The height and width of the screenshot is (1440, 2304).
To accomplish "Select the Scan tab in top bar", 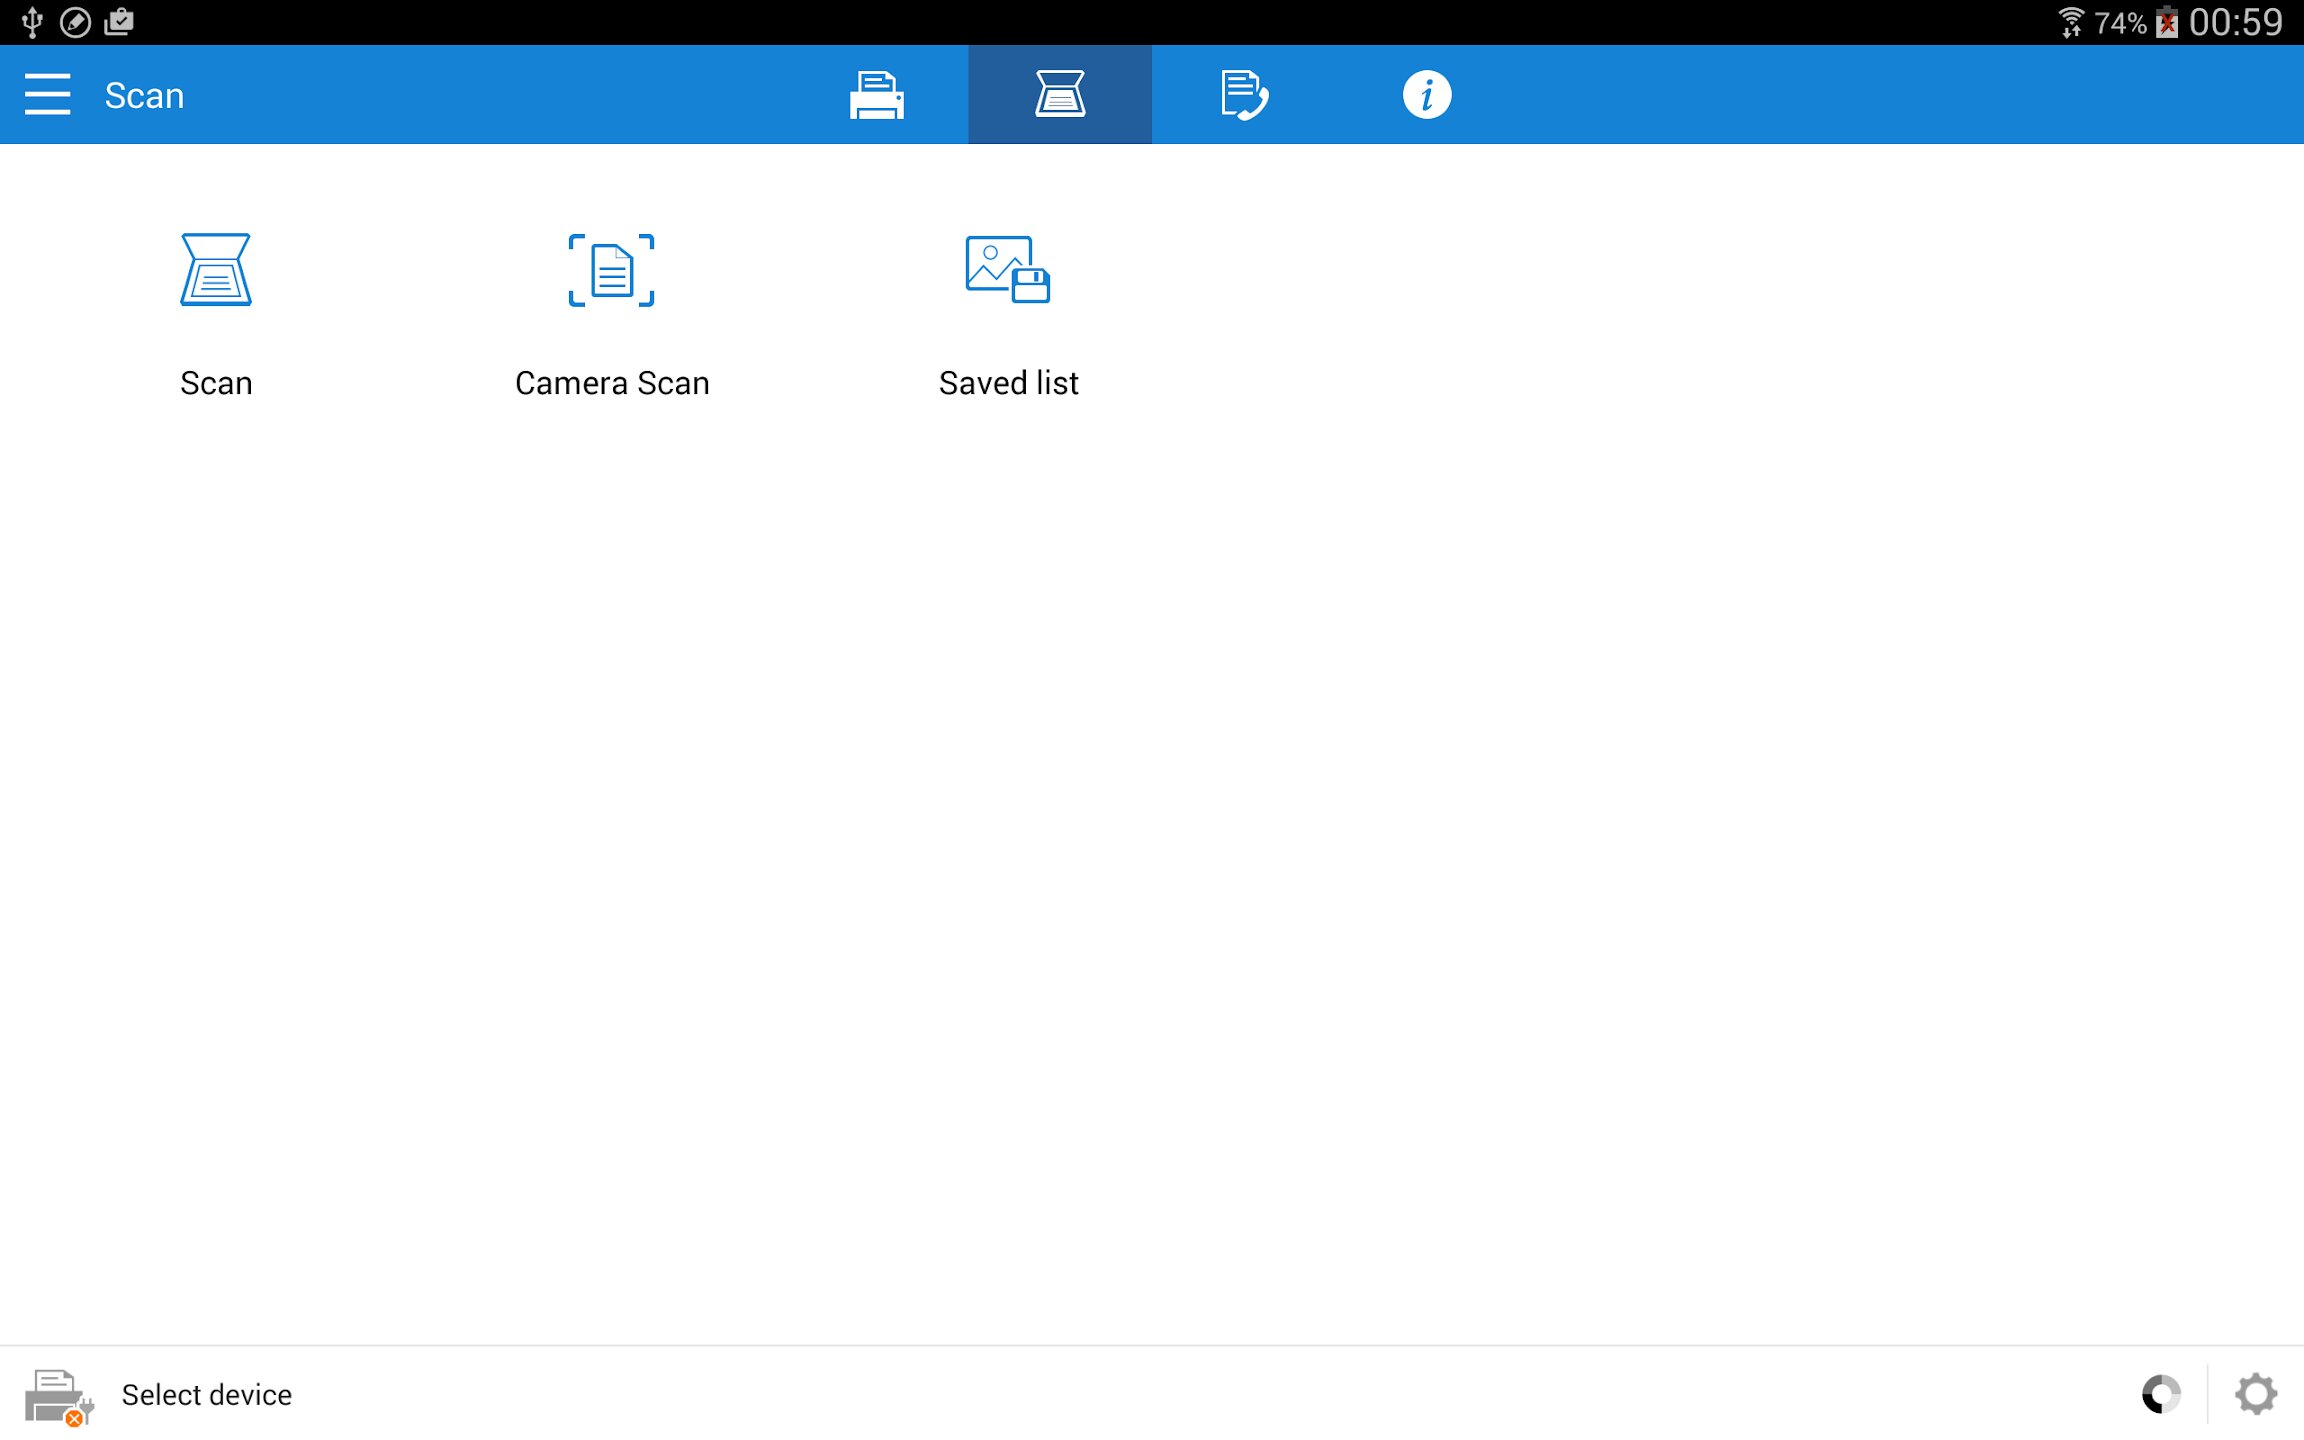I will pyautogui.click(x=1059, y=95).
